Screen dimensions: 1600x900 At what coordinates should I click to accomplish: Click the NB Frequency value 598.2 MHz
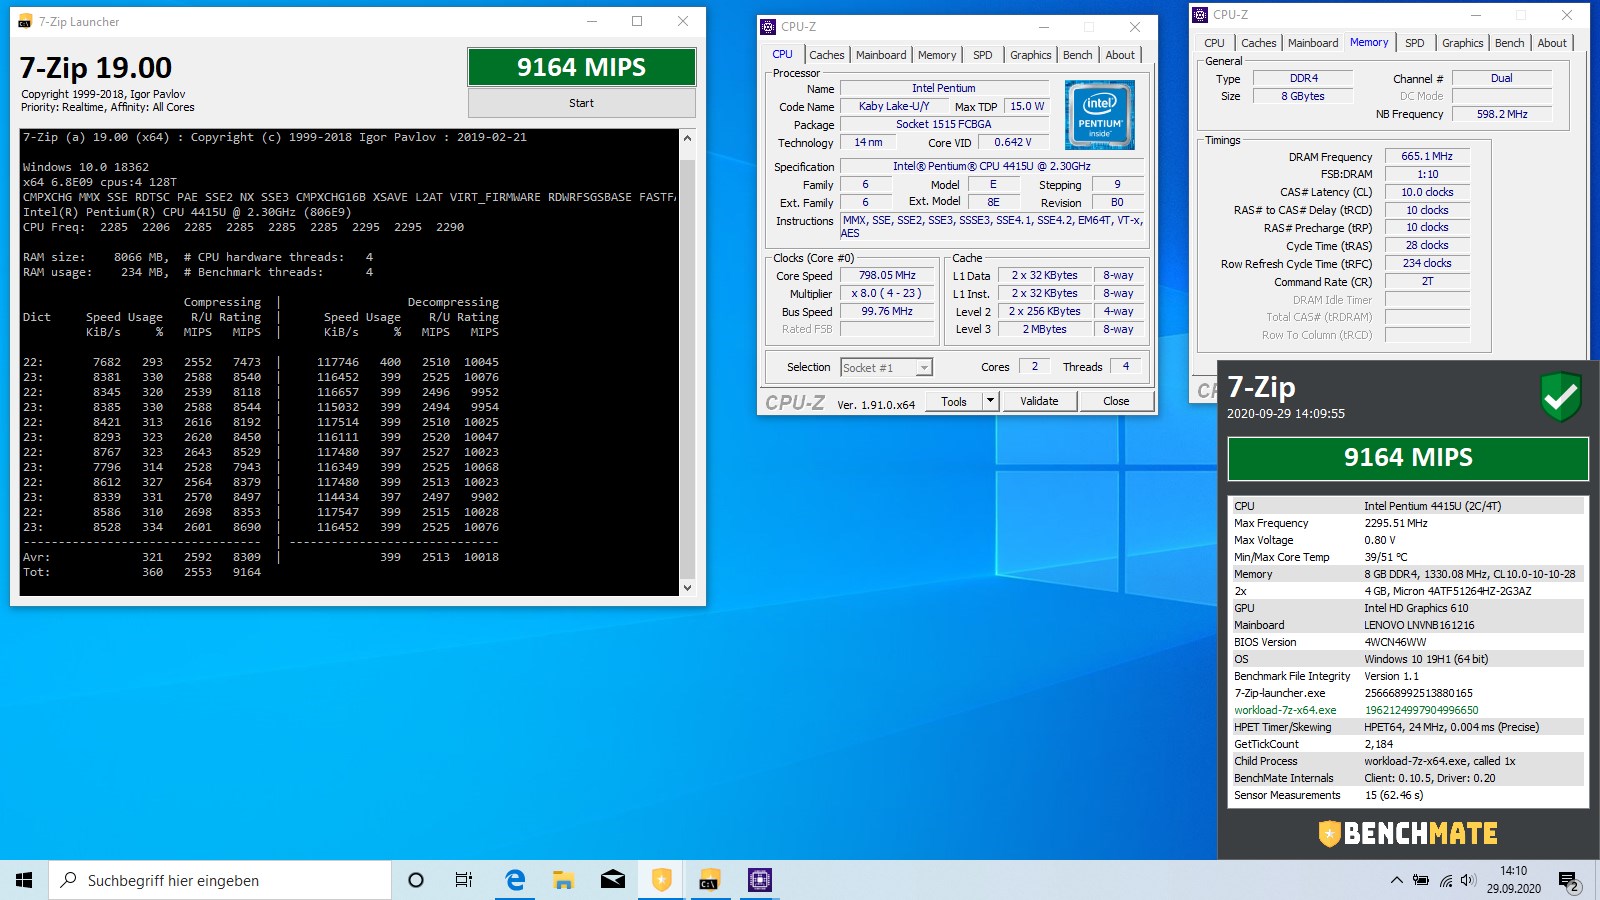pos(1502,114)
